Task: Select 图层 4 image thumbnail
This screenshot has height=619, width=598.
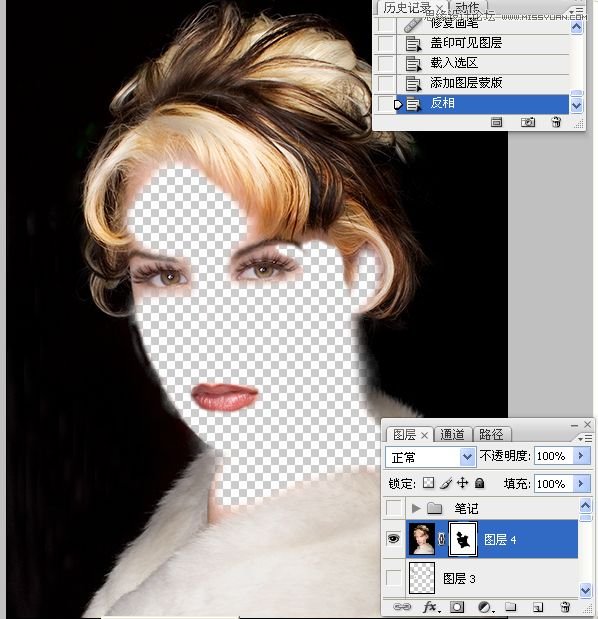Action: 422,539
